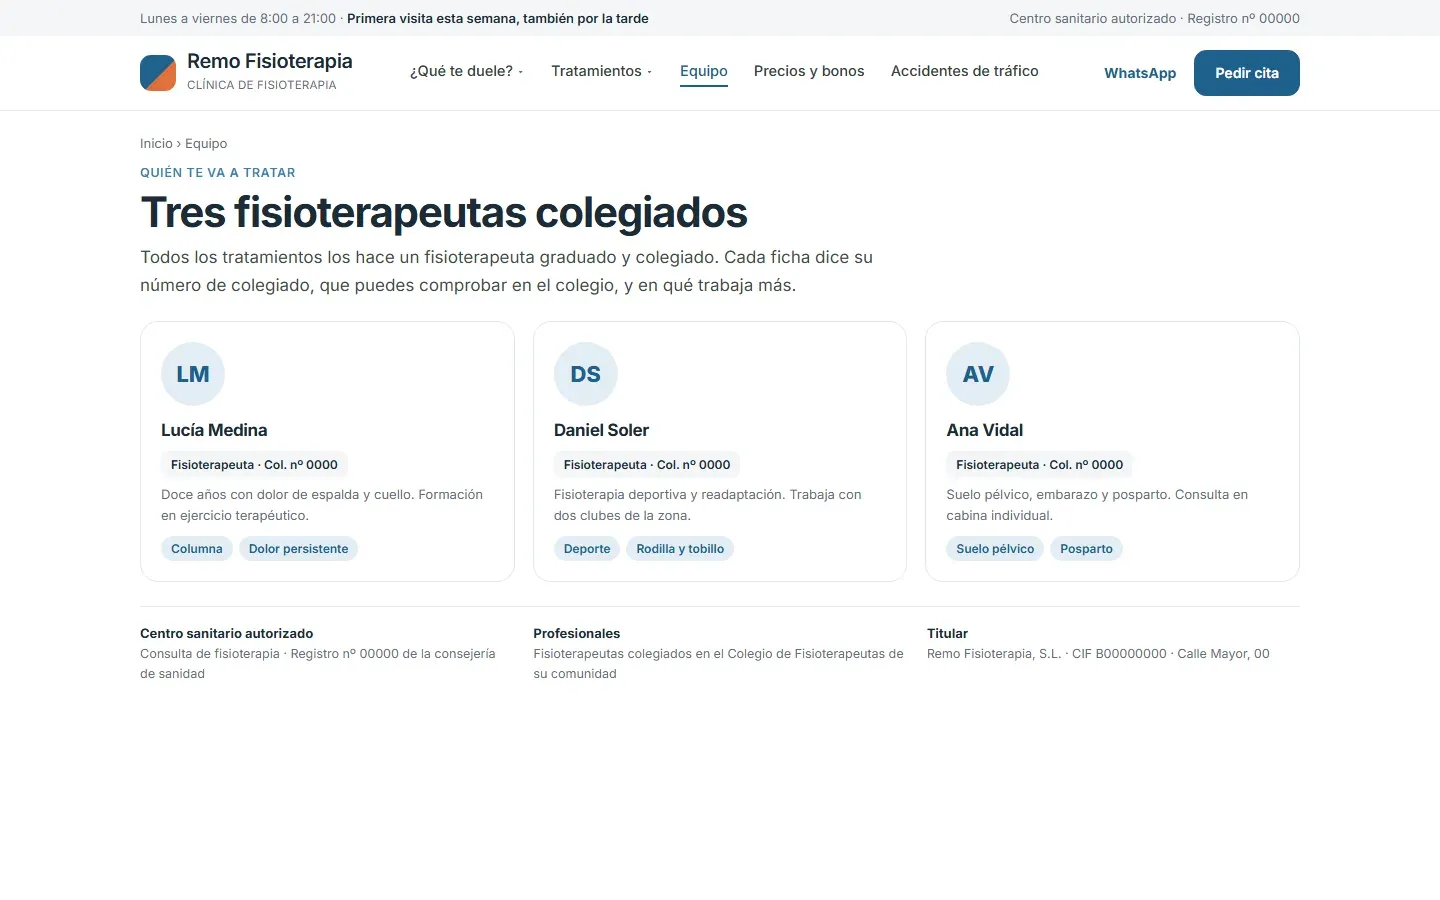The image size is (1440, 900).
Task: Click the Doce años con dolor description
Action: (x=322, y=505)
